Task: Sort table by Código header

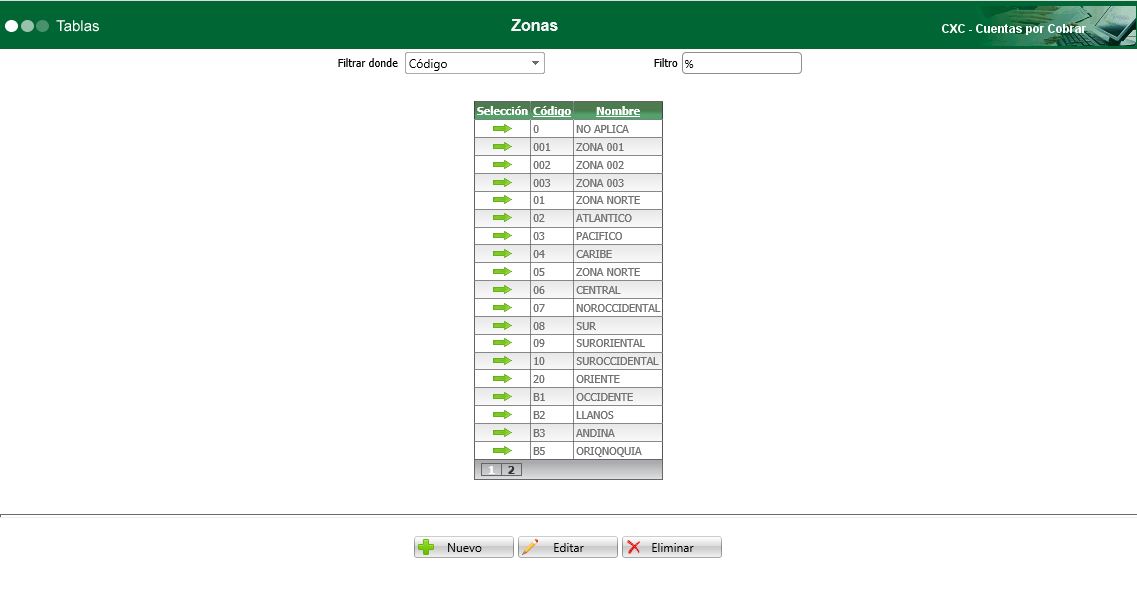Action: (x=552, y=111)
